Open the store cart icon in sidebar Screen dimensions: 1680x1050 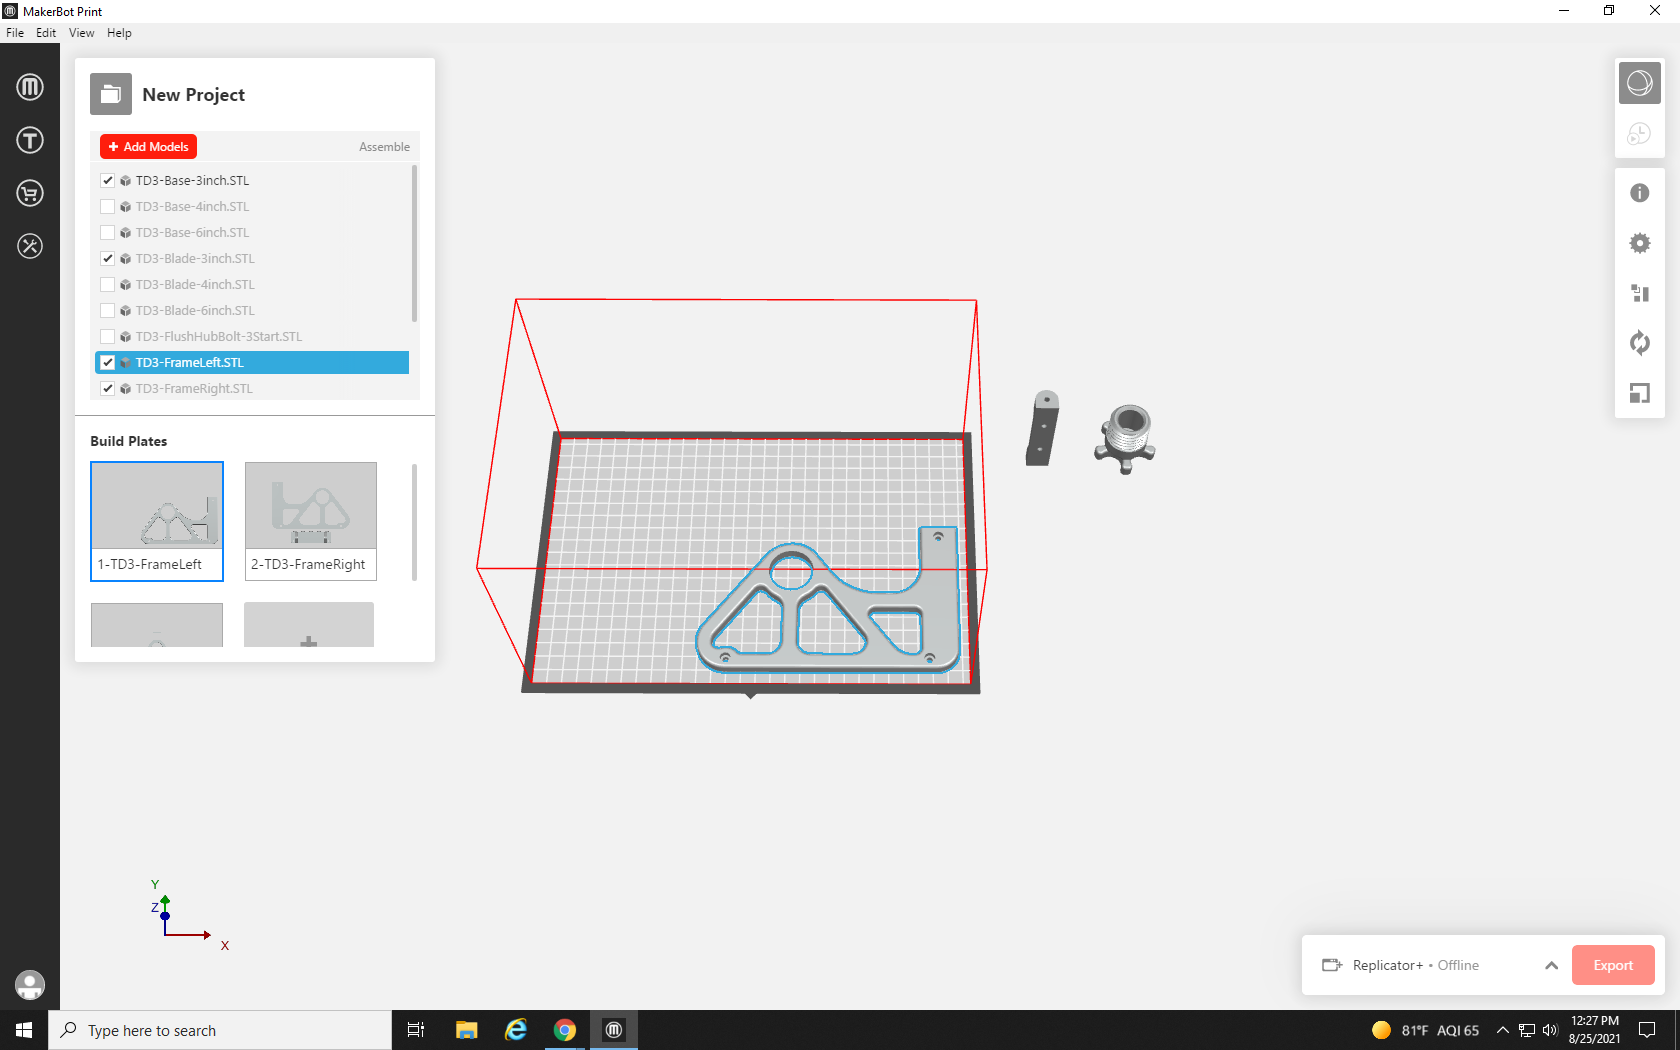tap(30, 193)
